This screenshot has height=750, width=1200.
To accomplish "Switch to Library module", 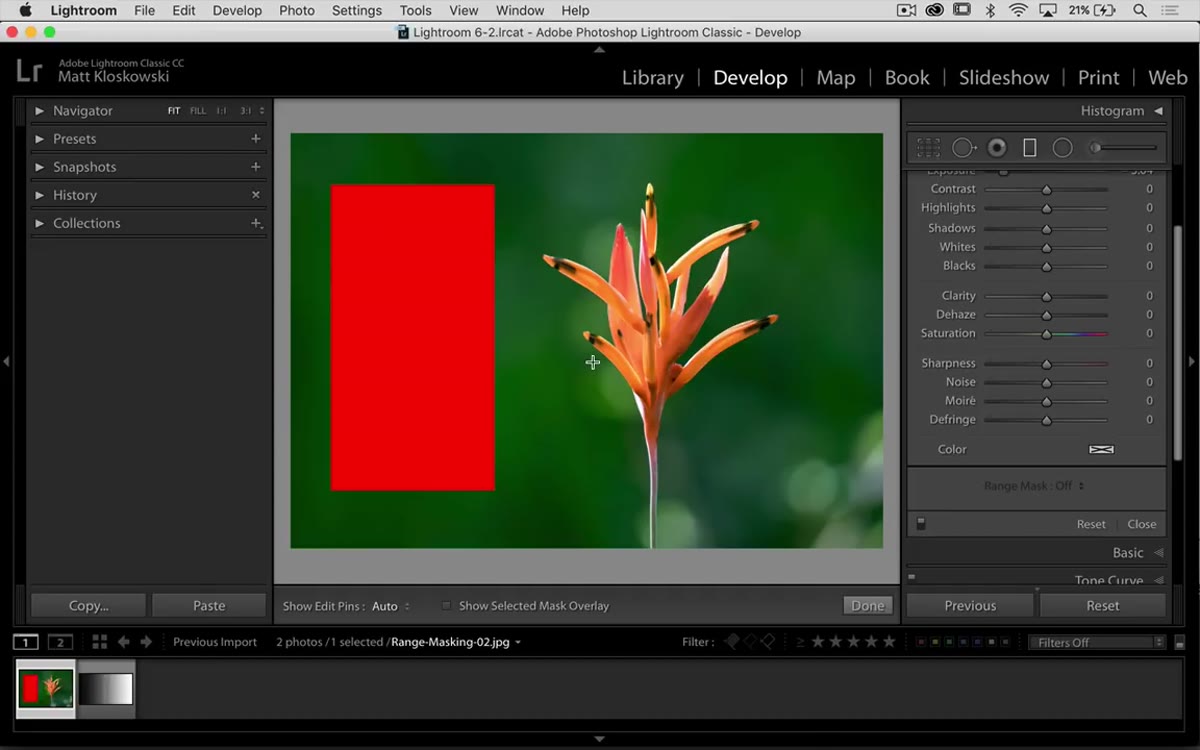I will [x=653, y=78].
